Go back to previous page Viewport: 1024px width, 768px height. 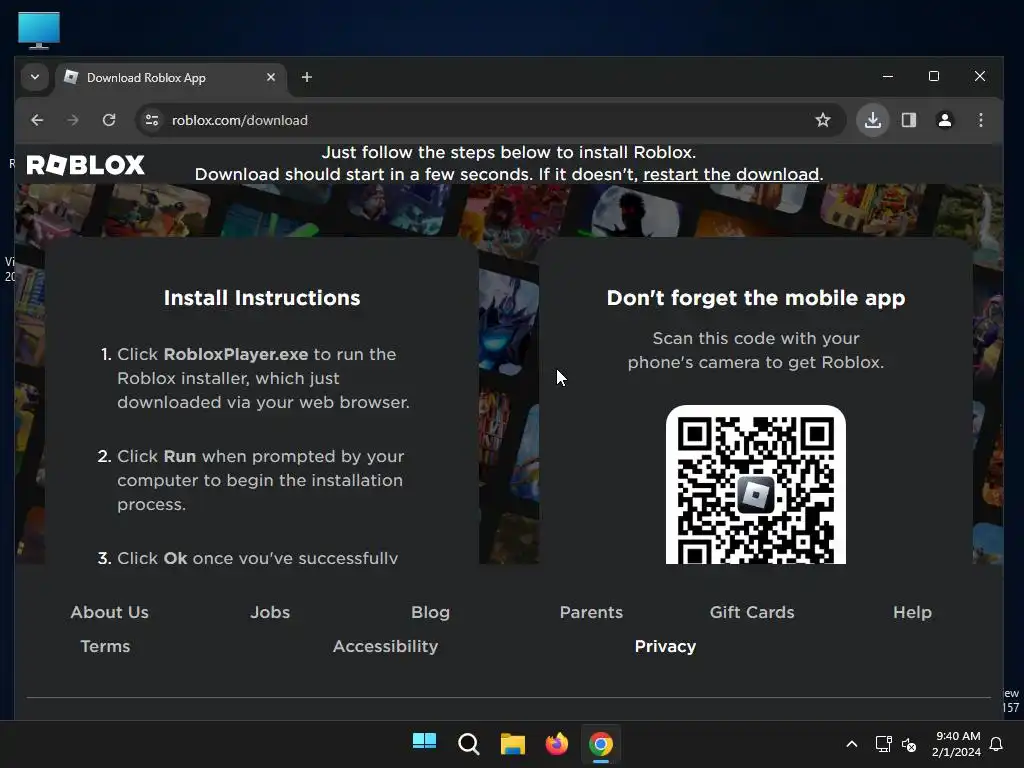click(37, 120)
